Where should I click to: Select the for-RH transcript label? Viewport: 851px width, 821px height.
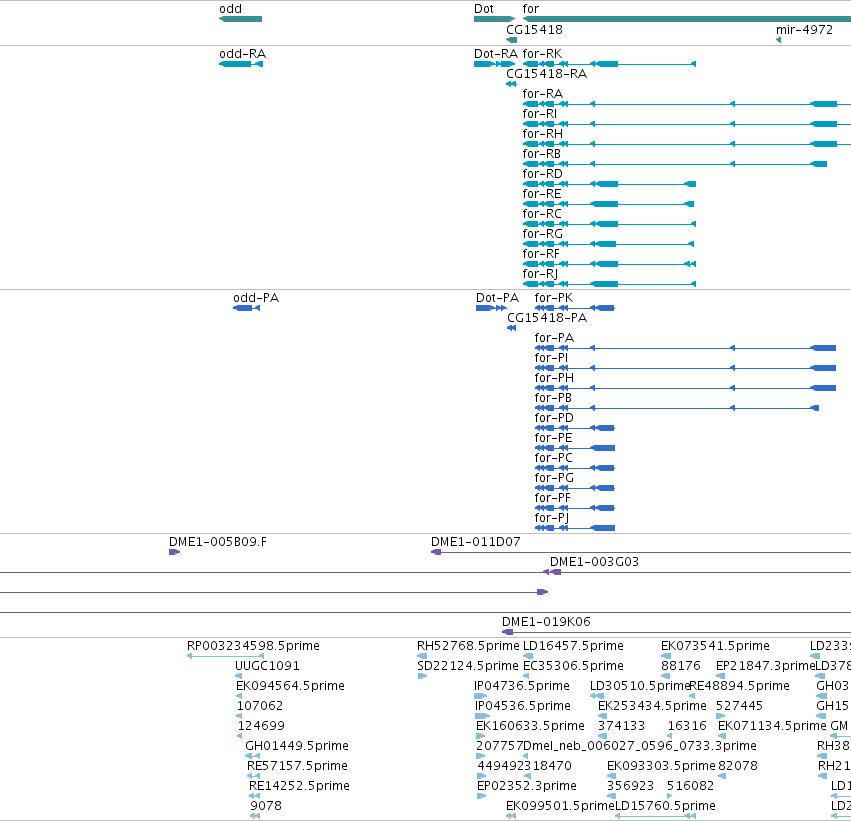pyautogui.click(x=542, y=134)
